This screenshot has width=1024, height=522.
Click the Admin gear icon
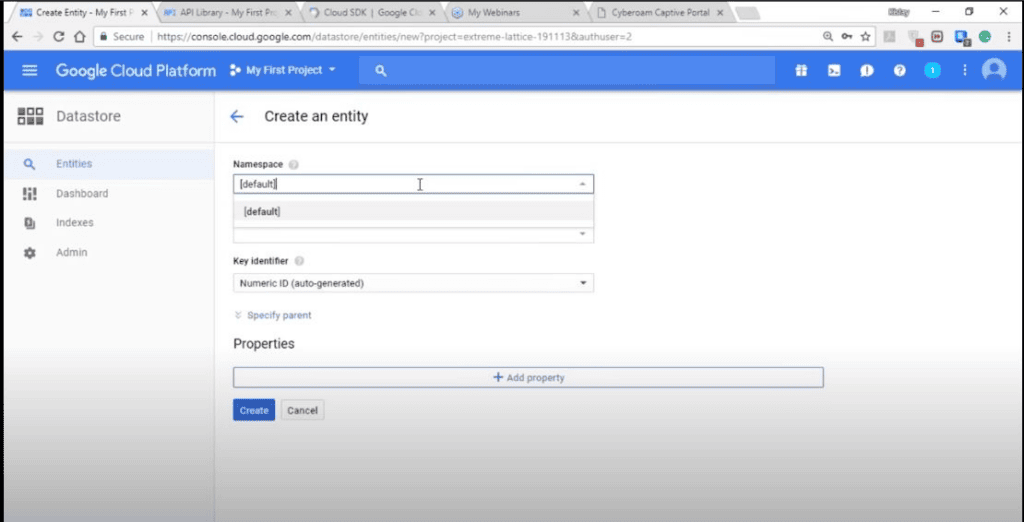(x=29, y=253)
